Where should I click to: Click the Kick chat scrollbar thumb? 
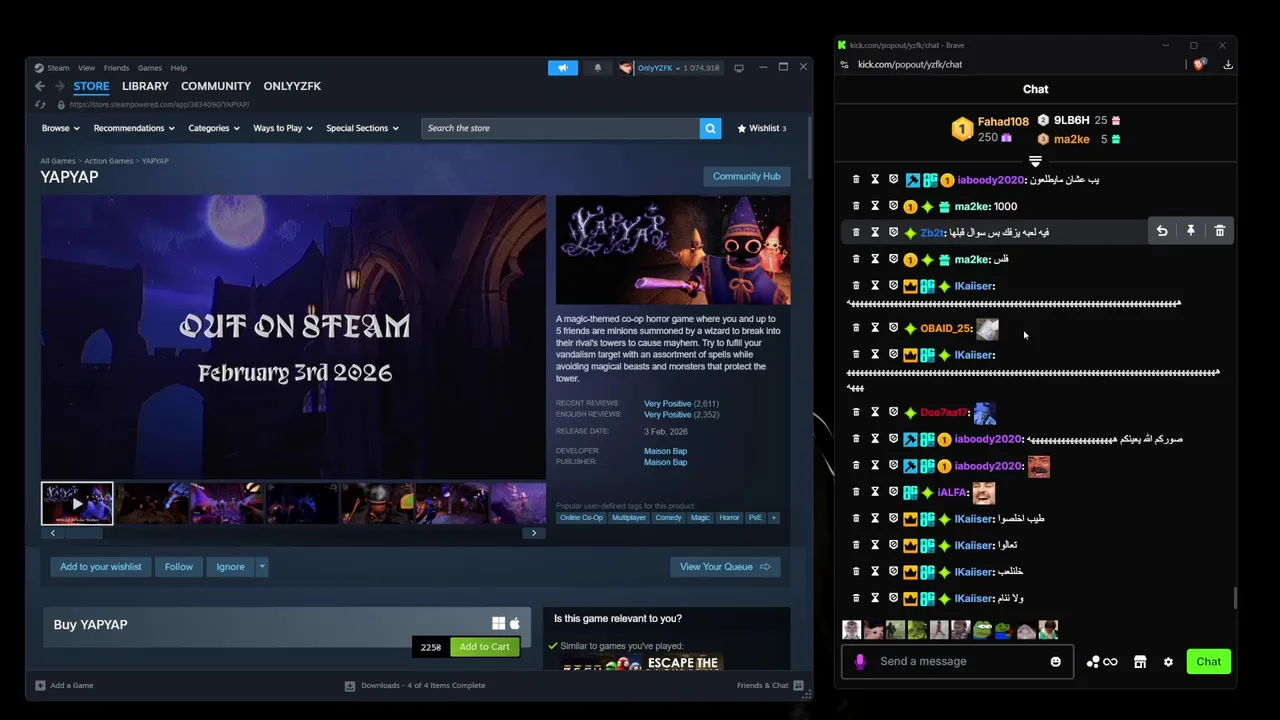click(x=1234, y=597)
